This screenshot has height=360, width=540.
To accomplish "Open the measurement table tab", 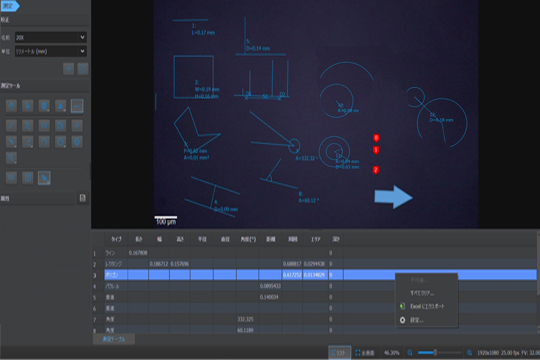I will [x=114, y=339].
